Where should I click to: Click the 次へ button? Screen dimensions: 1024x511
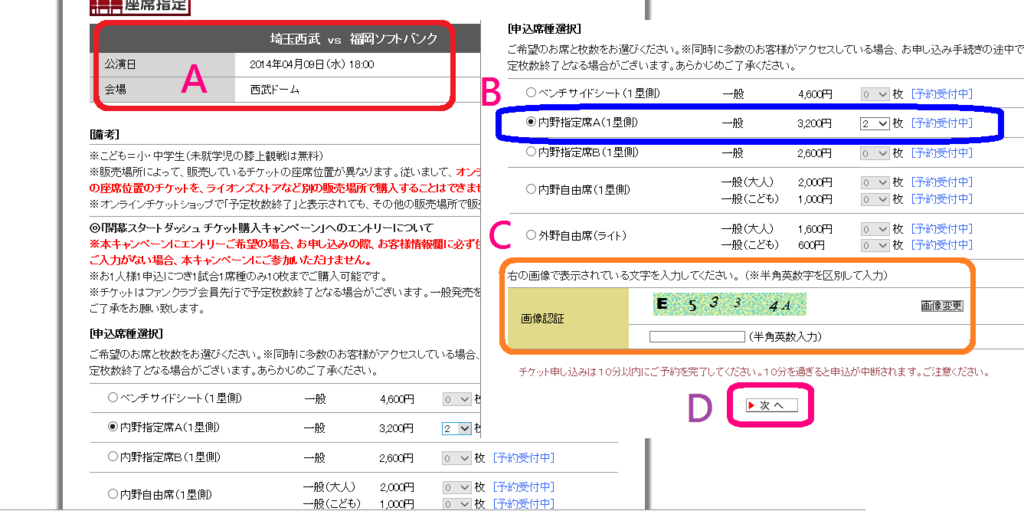(772, 405)
